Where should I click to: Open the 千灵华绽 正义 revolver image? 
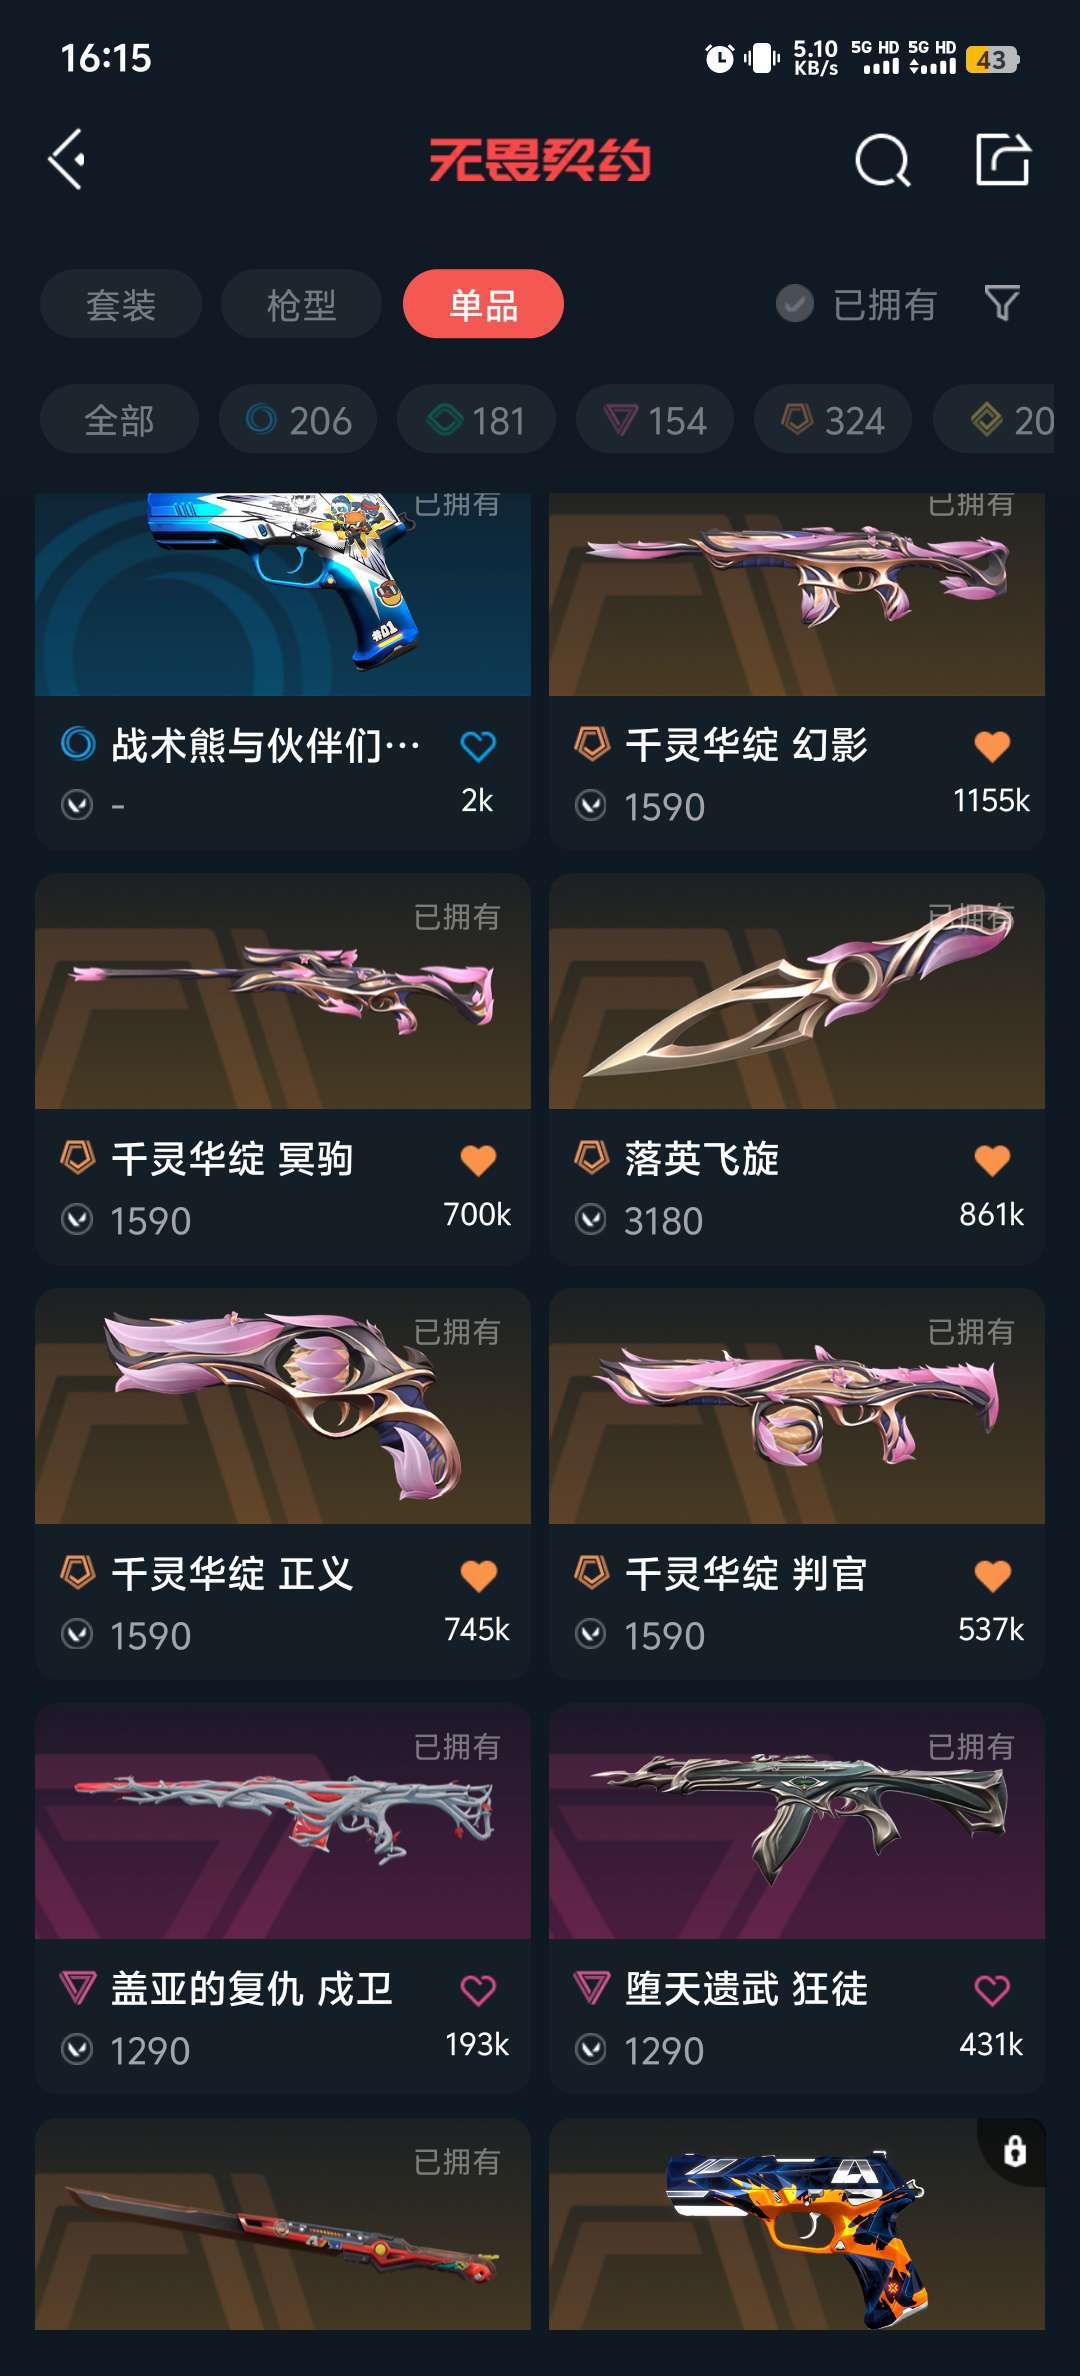click(283, 1407)
